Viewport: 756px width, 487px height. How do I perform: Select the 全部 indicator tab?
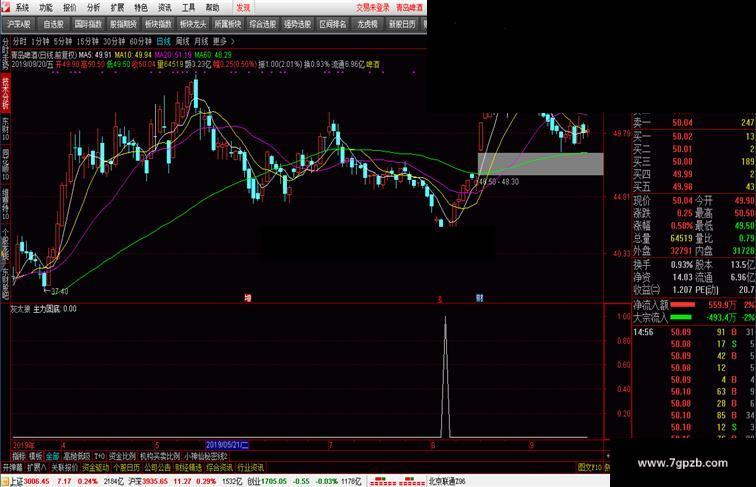(53, 456)
